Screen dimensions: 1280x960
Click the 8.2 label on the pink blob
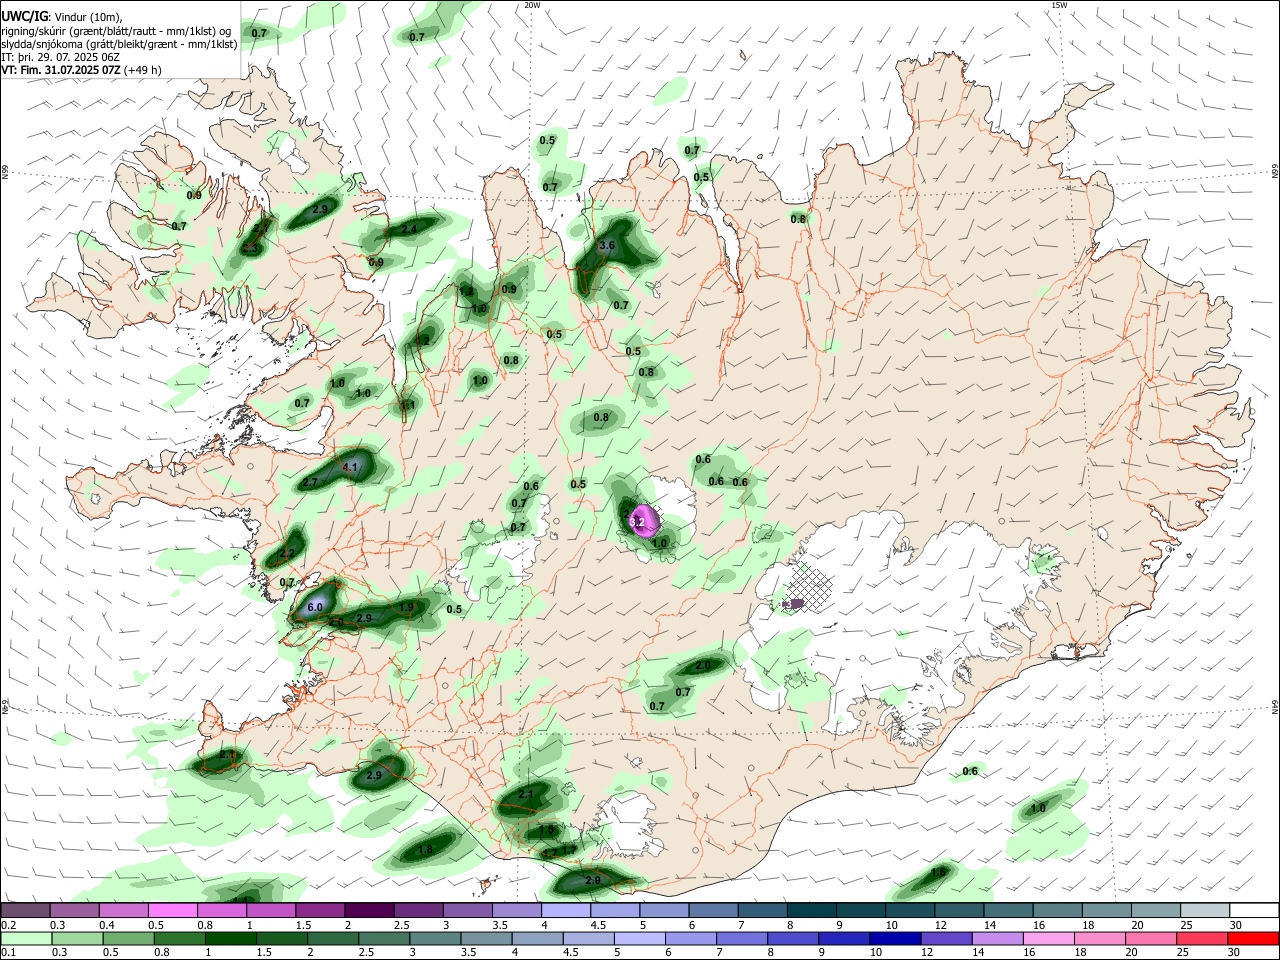pos(636,521)
